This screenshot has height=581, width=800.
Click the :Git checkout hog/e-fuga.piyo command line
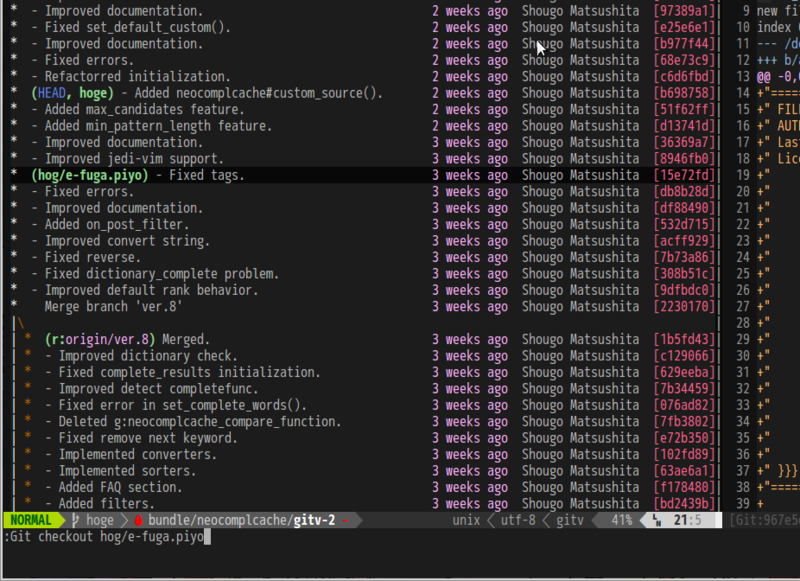pos(104,537)
